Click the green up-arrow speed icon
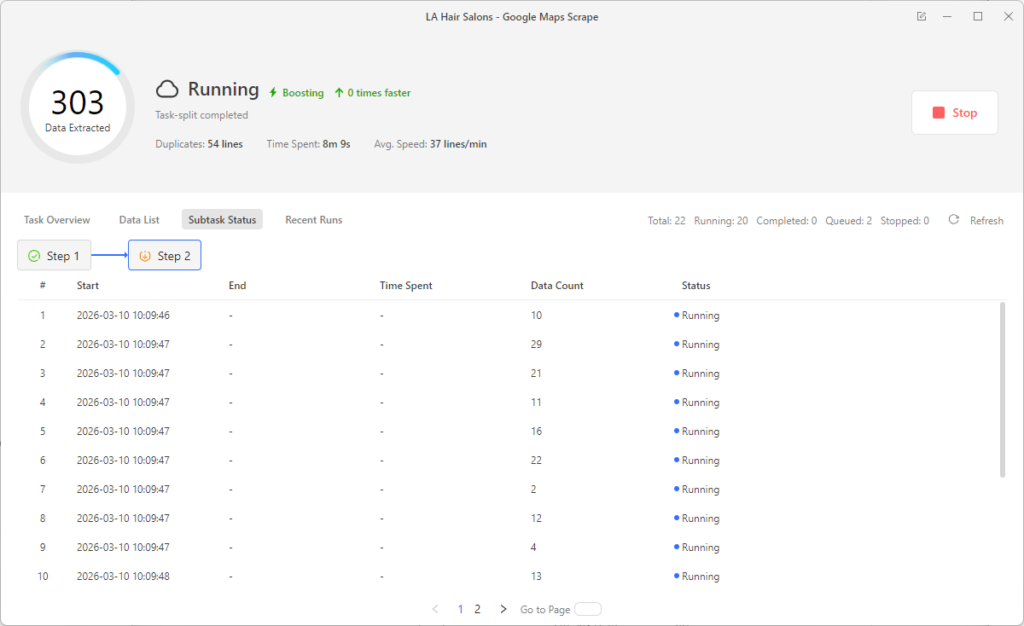1024x626 pixels. pyautogui.click(x=339, y=93)
